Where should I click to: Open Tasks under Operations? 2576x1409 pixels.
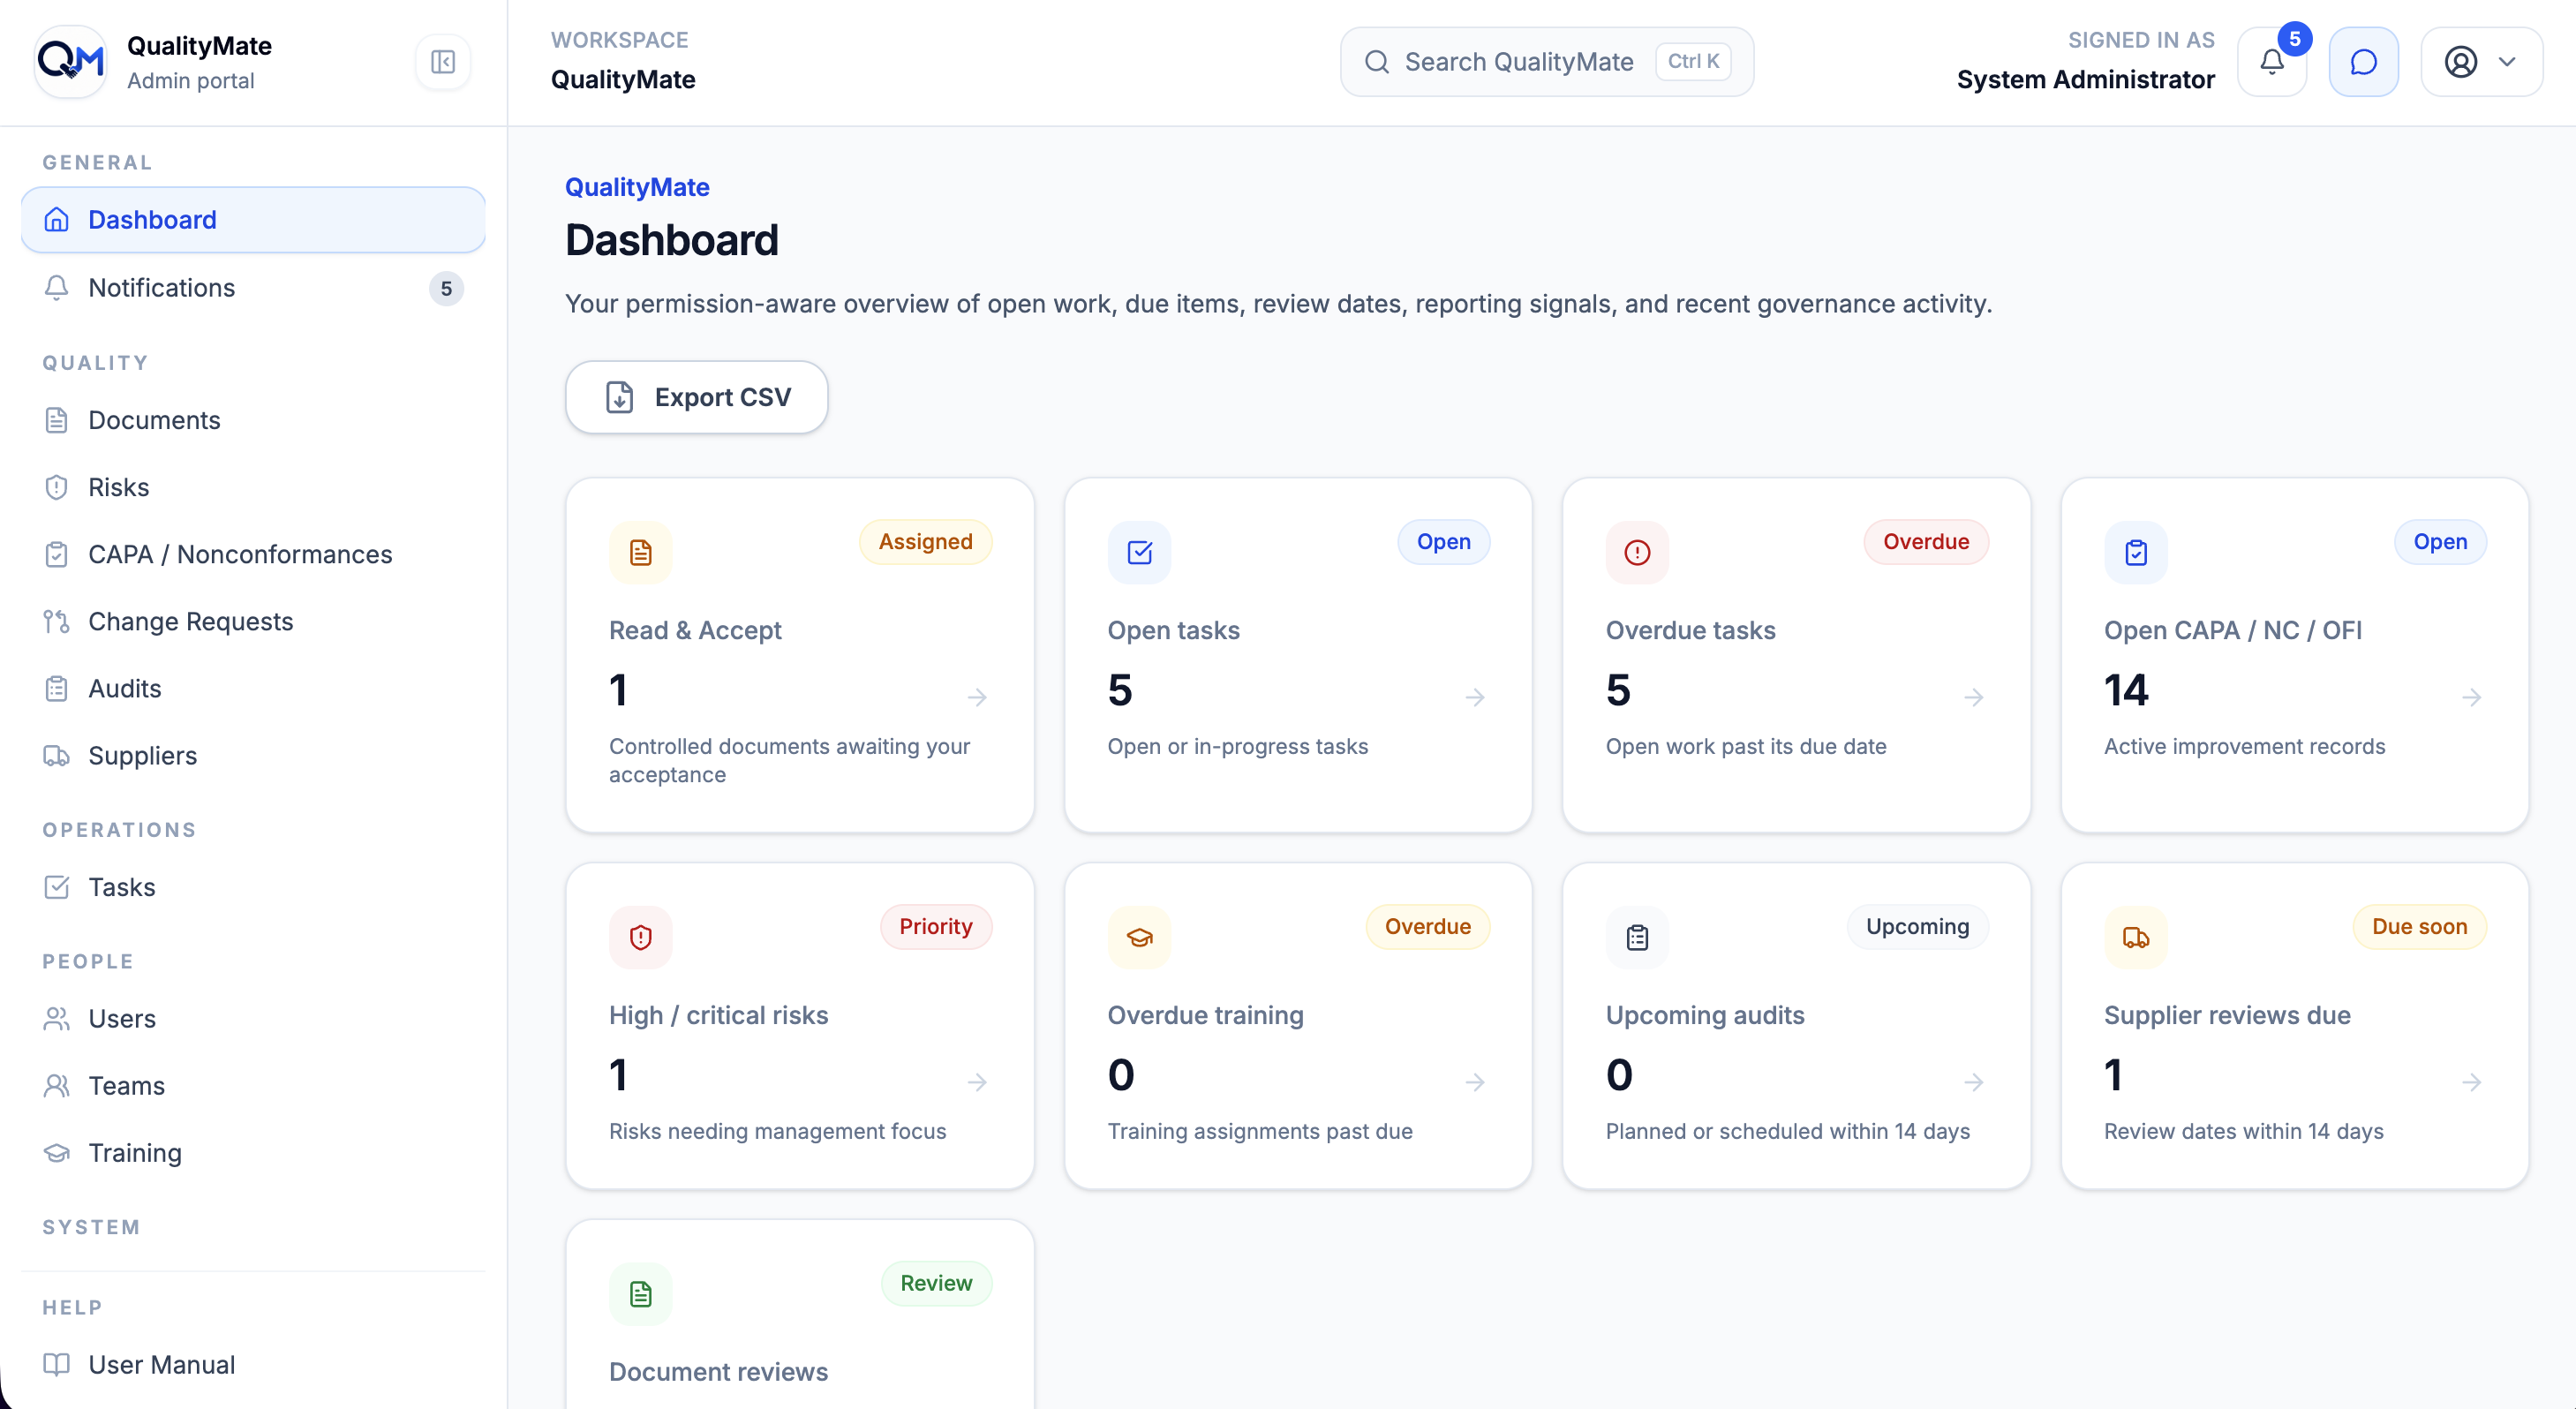(253, 887)
